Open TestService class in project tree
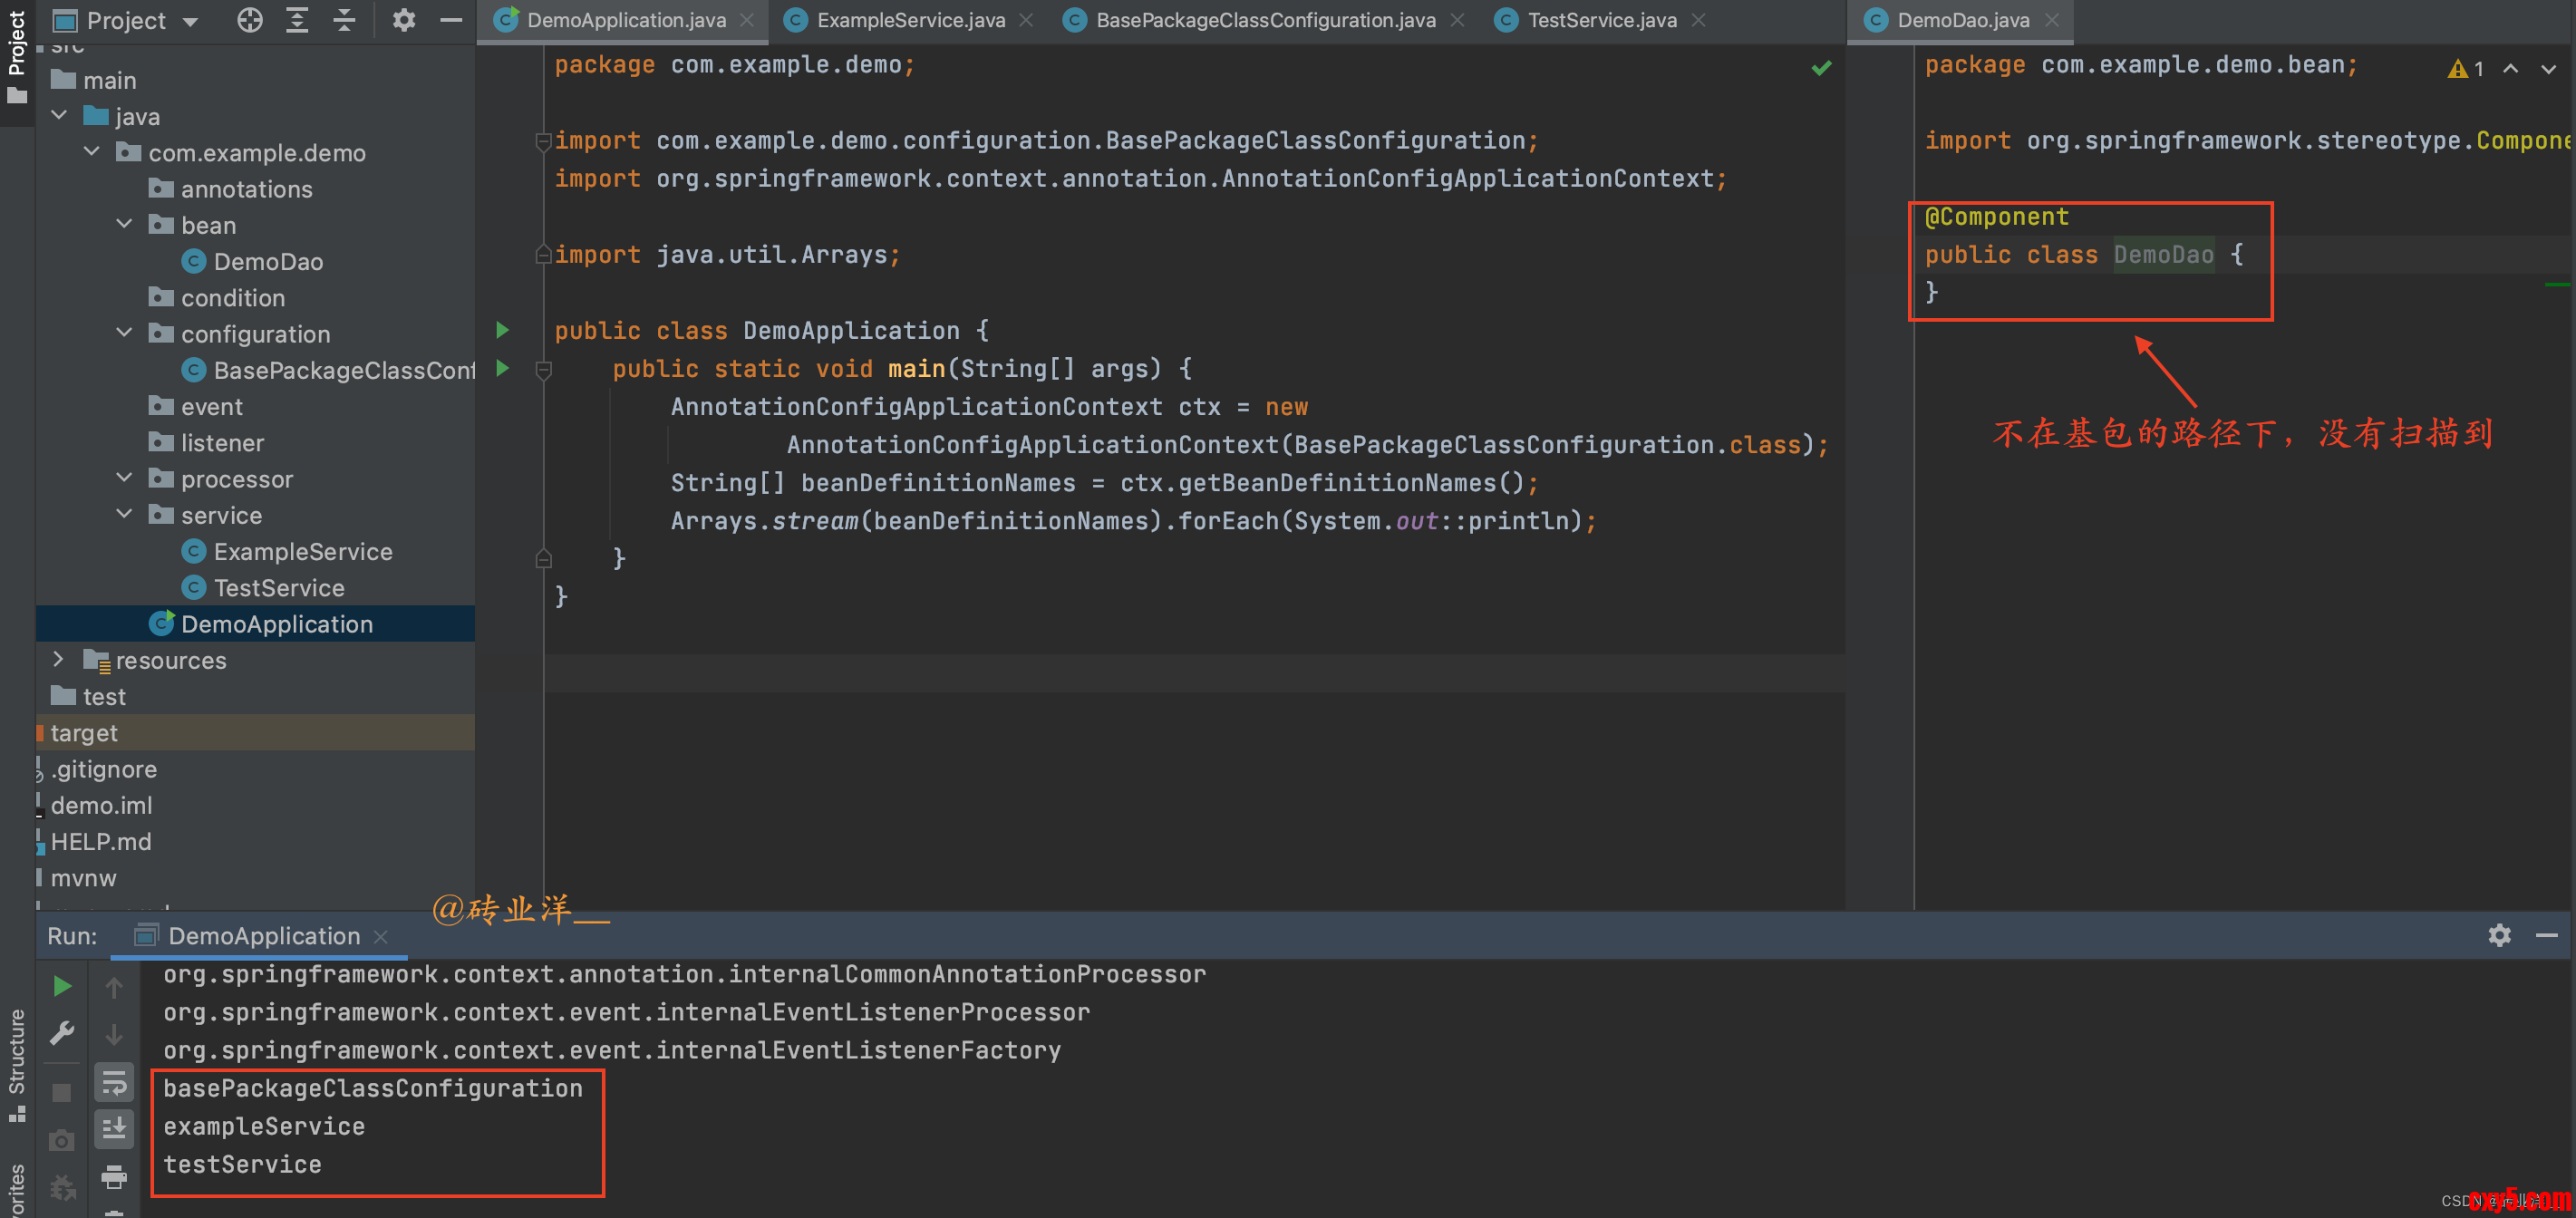This screenshot has height=1218, width=2576. pos(278,588)
